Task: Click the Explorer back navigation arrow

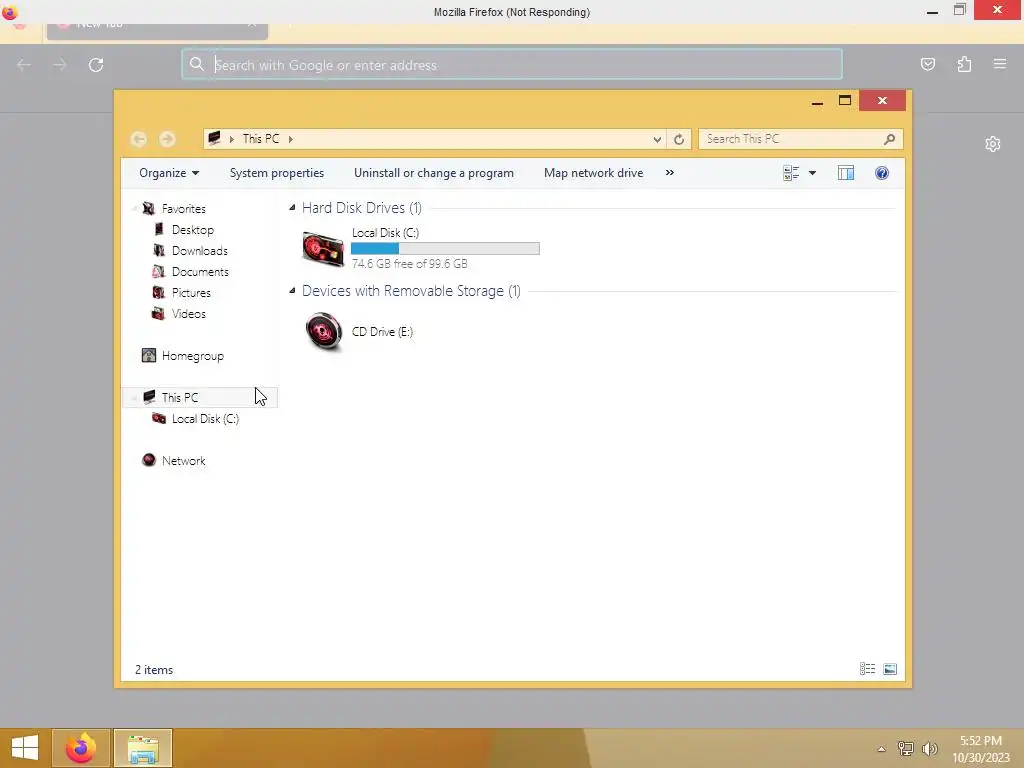Action: pyautogui.click(x=138, y=139)
